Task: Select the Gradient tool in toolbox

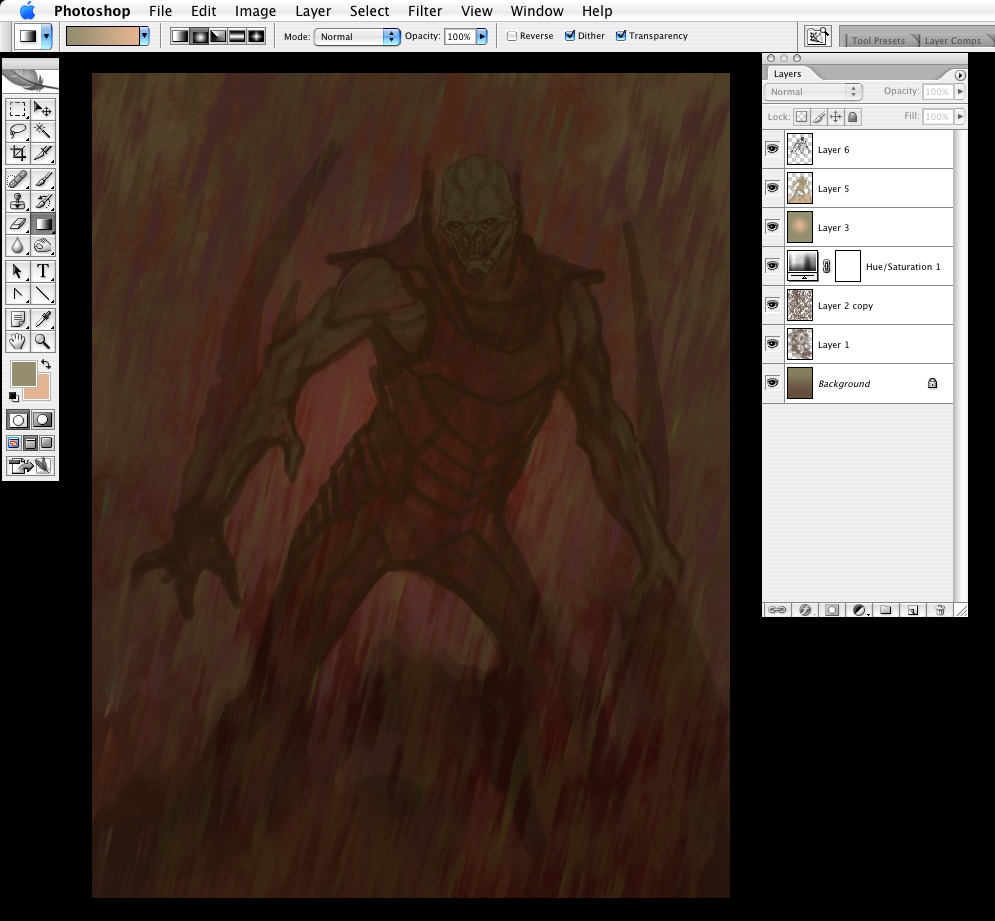Action: (x=43, y=223)
